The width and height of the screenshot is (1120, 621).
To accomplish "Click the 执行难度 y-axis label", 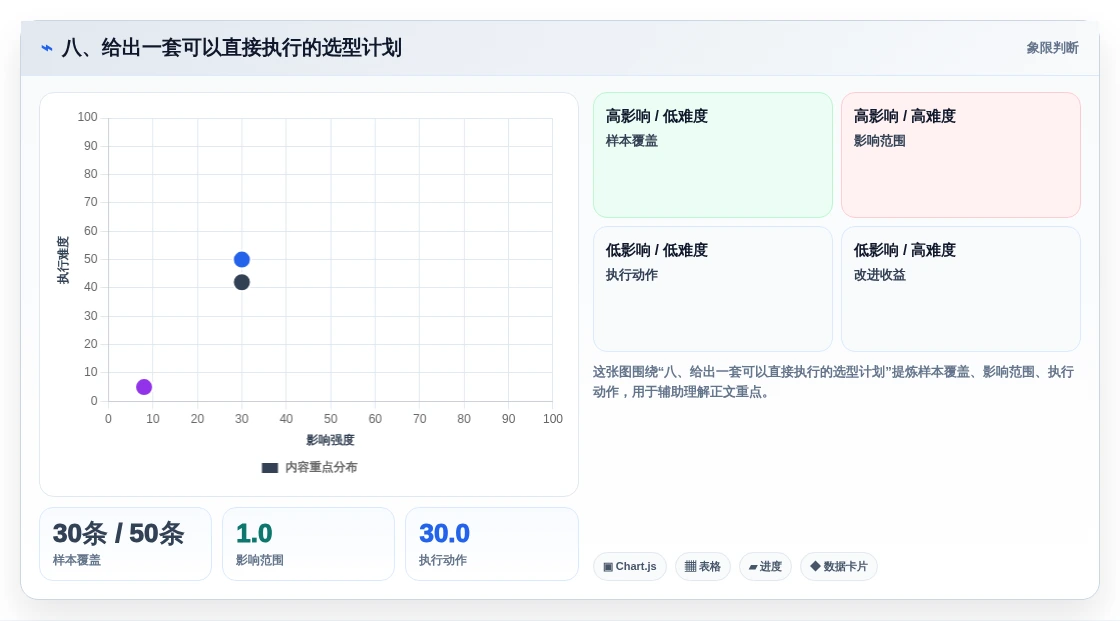I will click(x=64, y=260).
